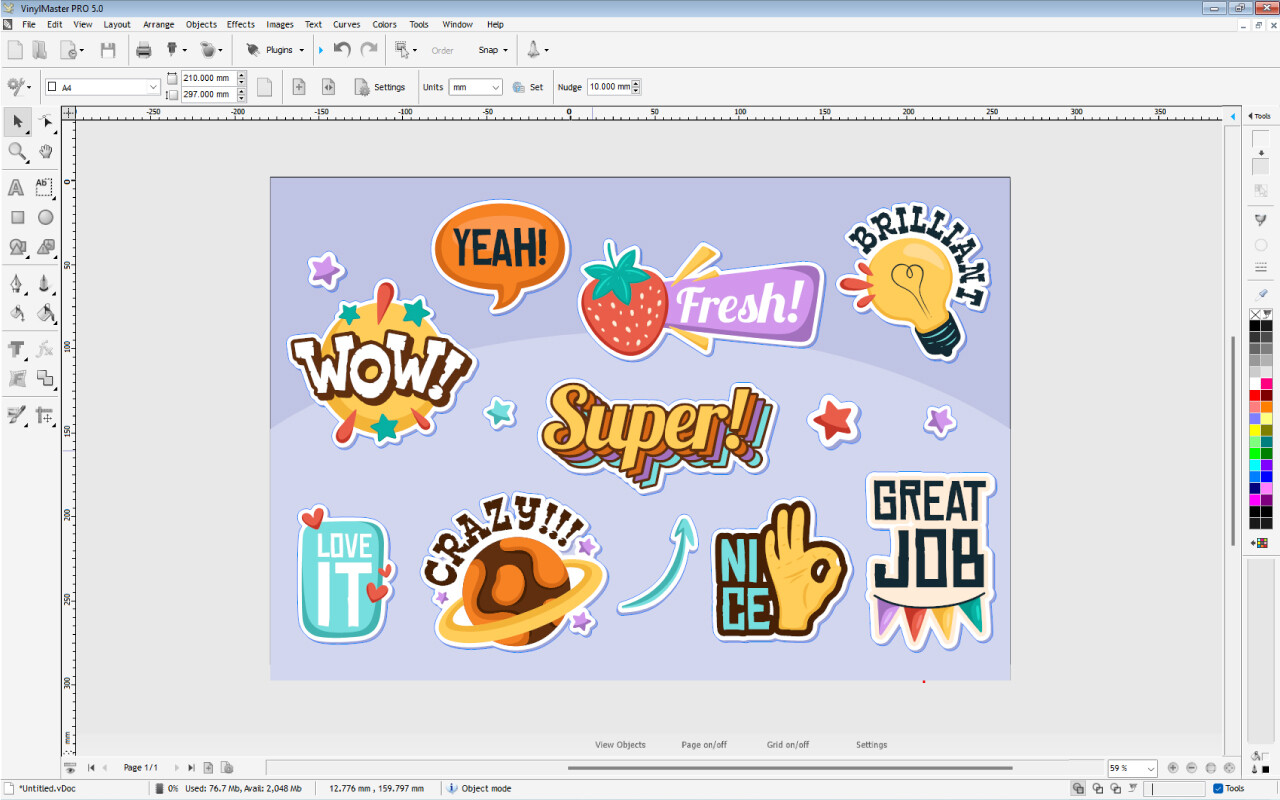1280x800 pixels.
Task: Click the page width input showing 210.000 mm
Action: tap(205, 77)
